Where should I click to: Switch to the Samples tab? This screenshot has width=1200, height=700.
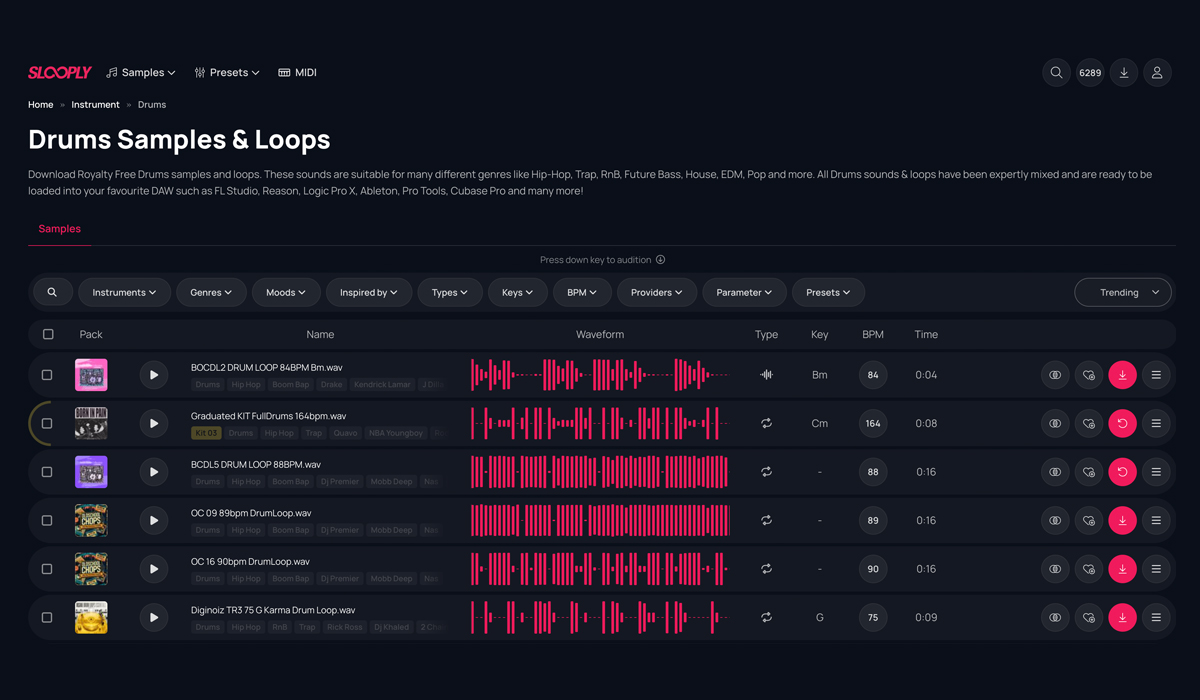tap(59, 228)
